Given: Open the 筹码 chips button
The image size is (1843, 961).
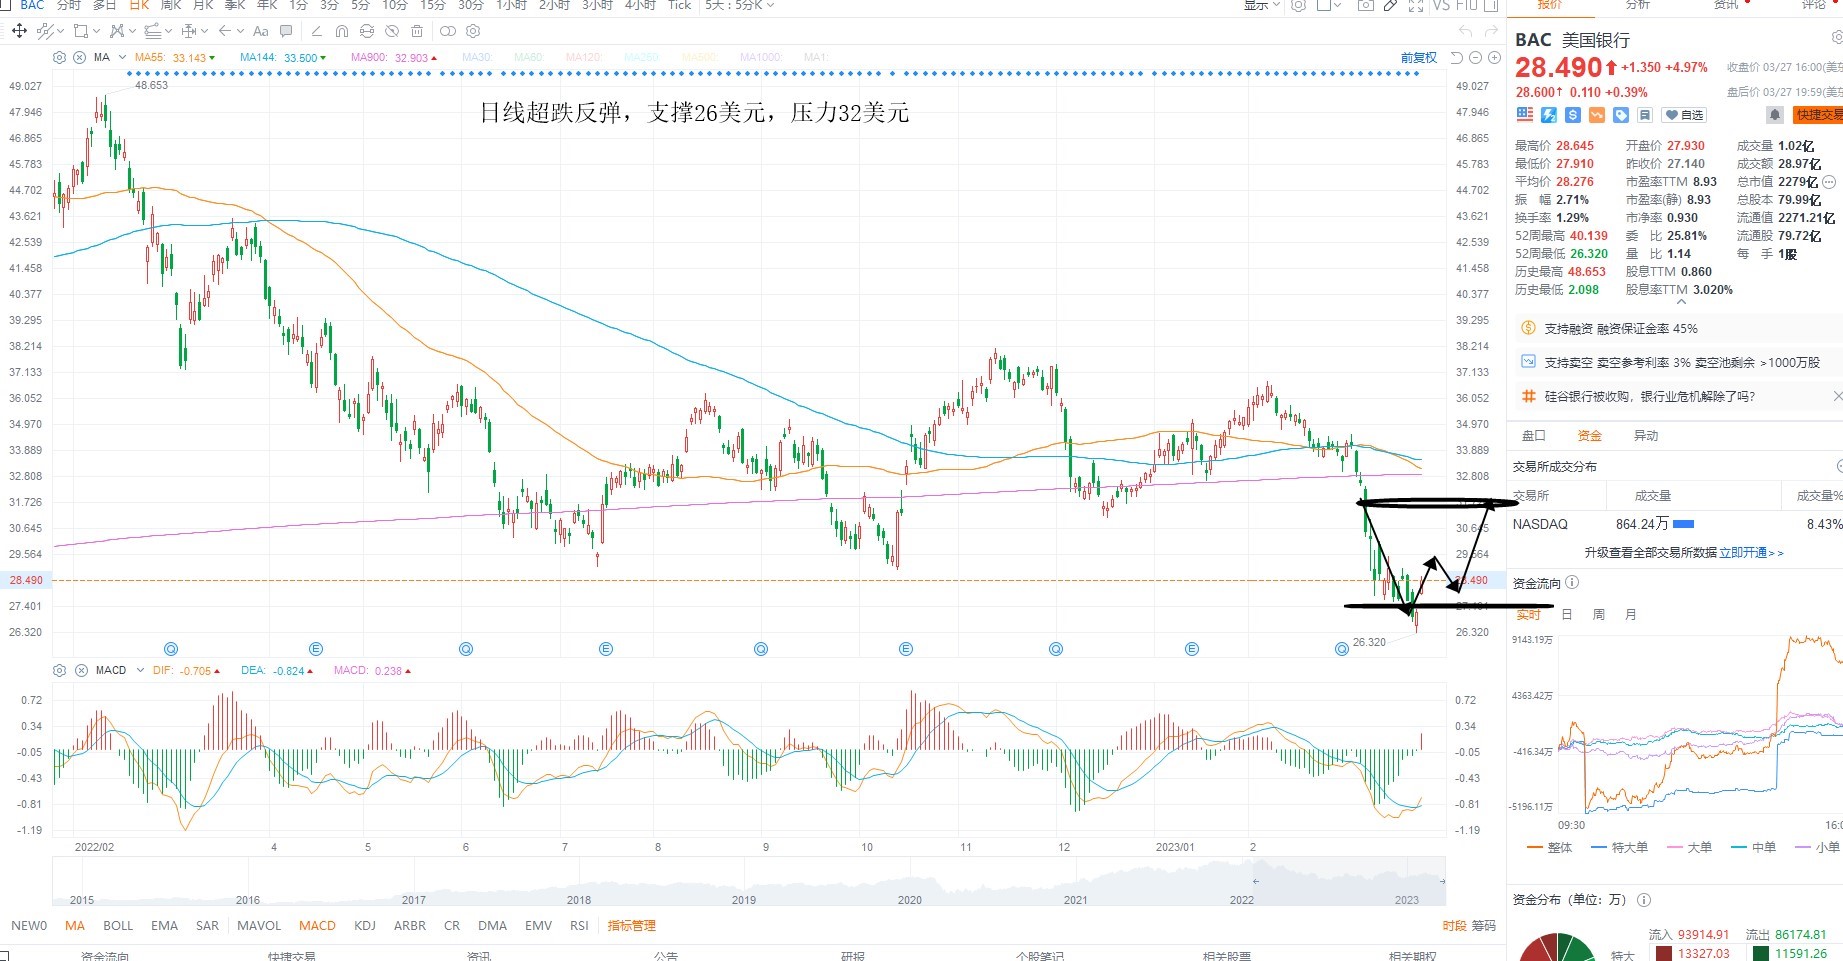Looking at the screenshot, I should (1483, 926).
